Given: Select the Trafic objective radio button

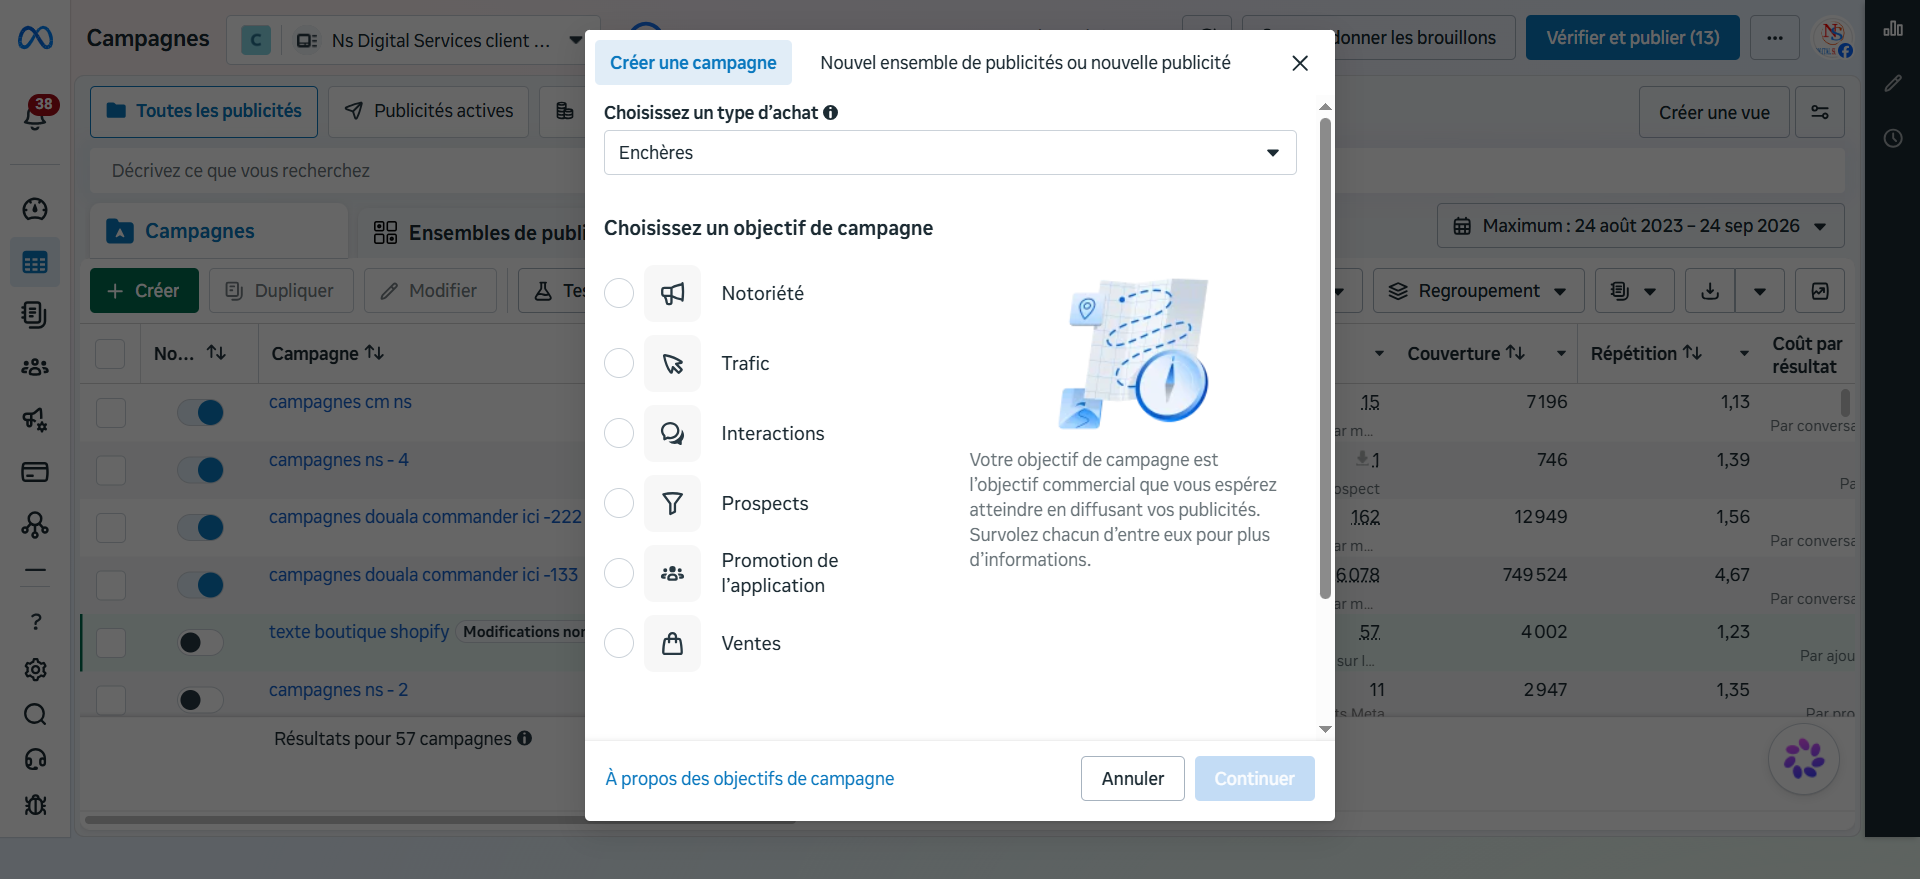Looking at the screenshot, I should pyautogui.click(x=619, y=363).
